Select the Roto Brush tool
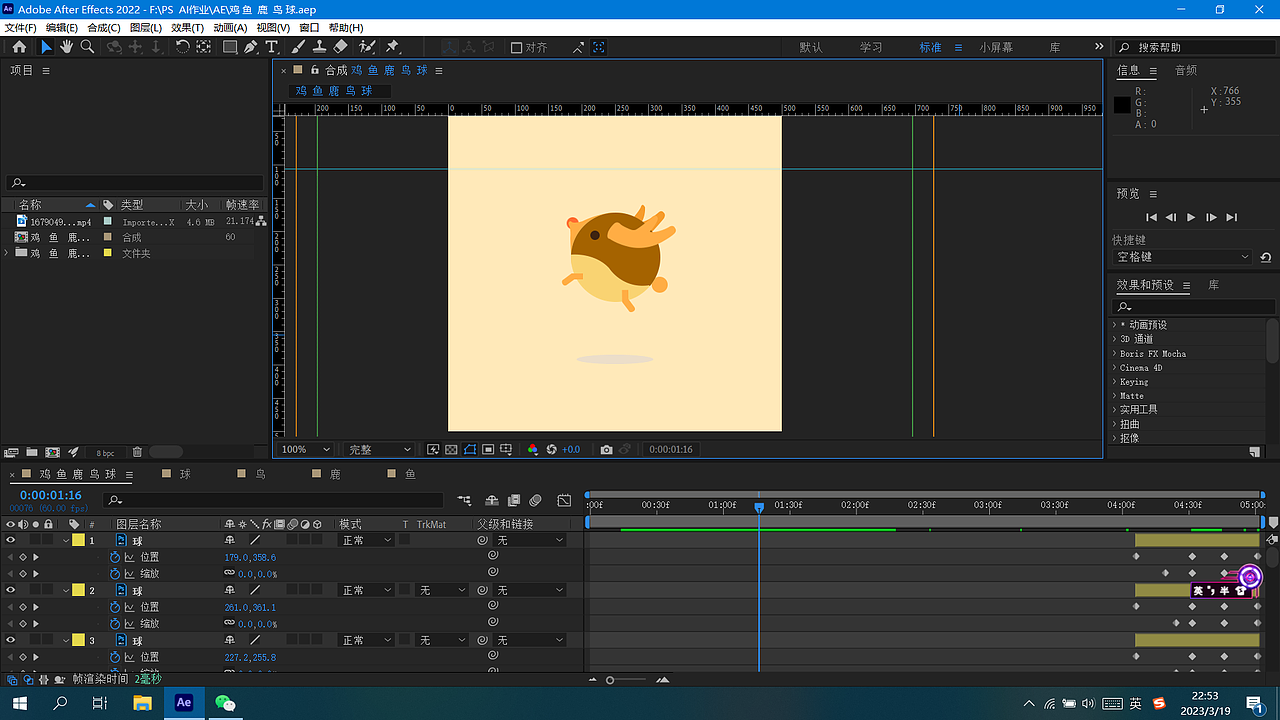Screen dimensions: 1280x720 pos(367,47)
